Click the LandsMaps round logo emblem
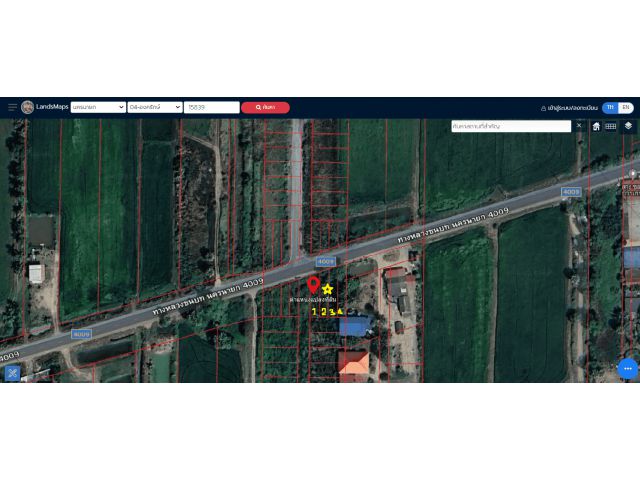Image resolution: width=640 pixels, height=480 pixels. pos(27,107)
